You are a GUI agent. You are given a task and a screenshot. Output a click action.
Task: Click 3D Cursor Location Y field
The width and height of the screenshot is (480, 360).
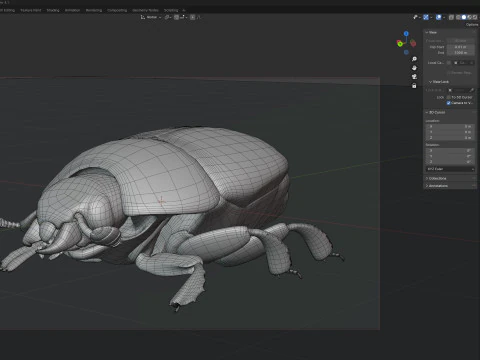point(450,132)
